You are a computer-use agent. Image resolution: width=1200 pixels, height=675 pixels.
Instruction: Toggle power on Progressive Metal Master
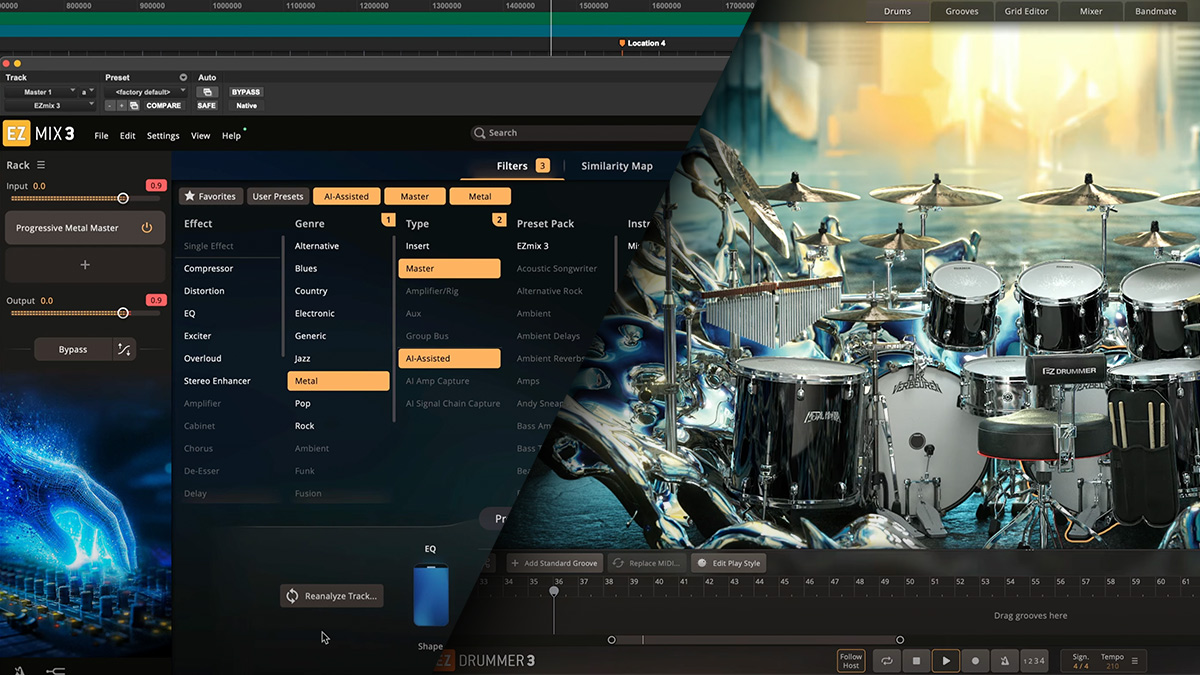(x=147, y=228)
